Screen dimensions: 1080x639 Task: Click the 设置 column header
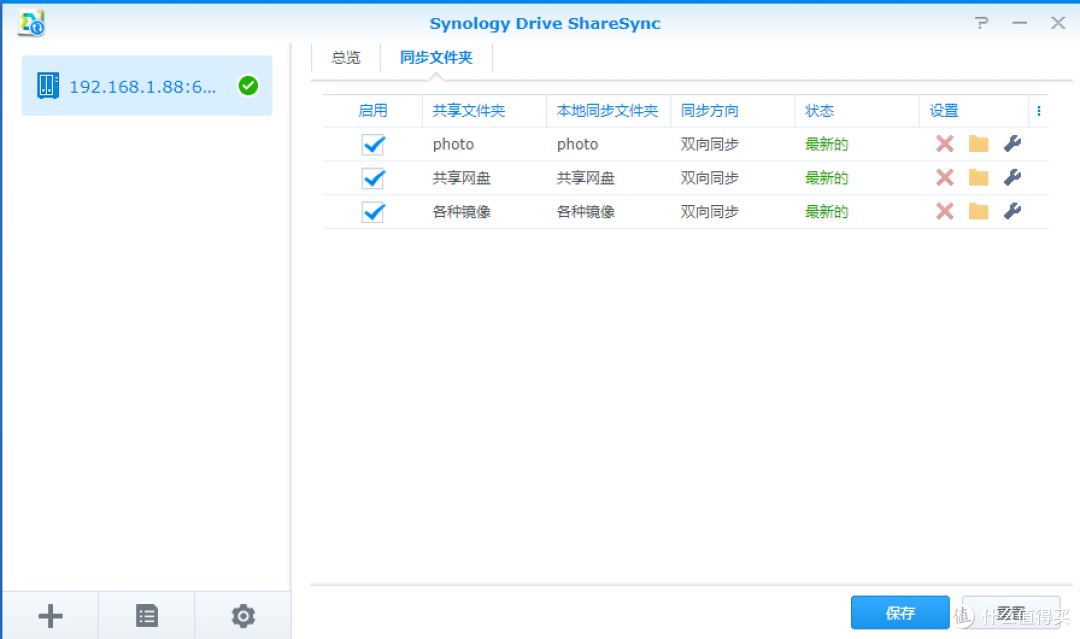click(974, 111)
